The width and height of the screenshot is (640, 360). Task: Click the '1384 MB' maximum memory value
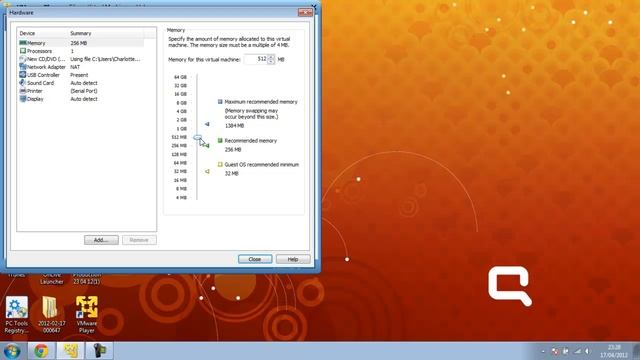point(234,126)
